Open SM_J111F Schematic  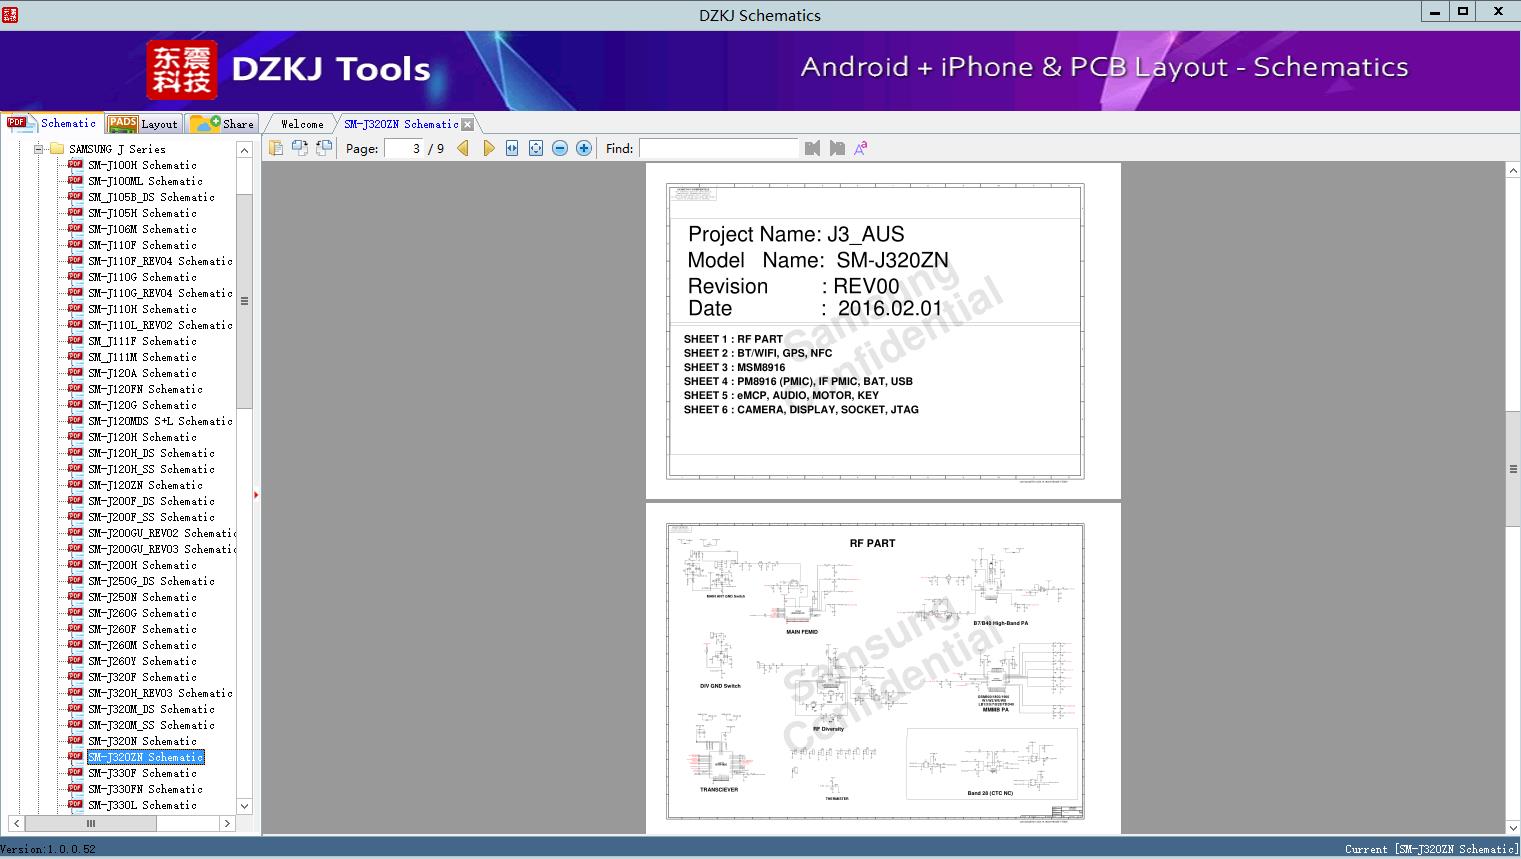[142, 341]
